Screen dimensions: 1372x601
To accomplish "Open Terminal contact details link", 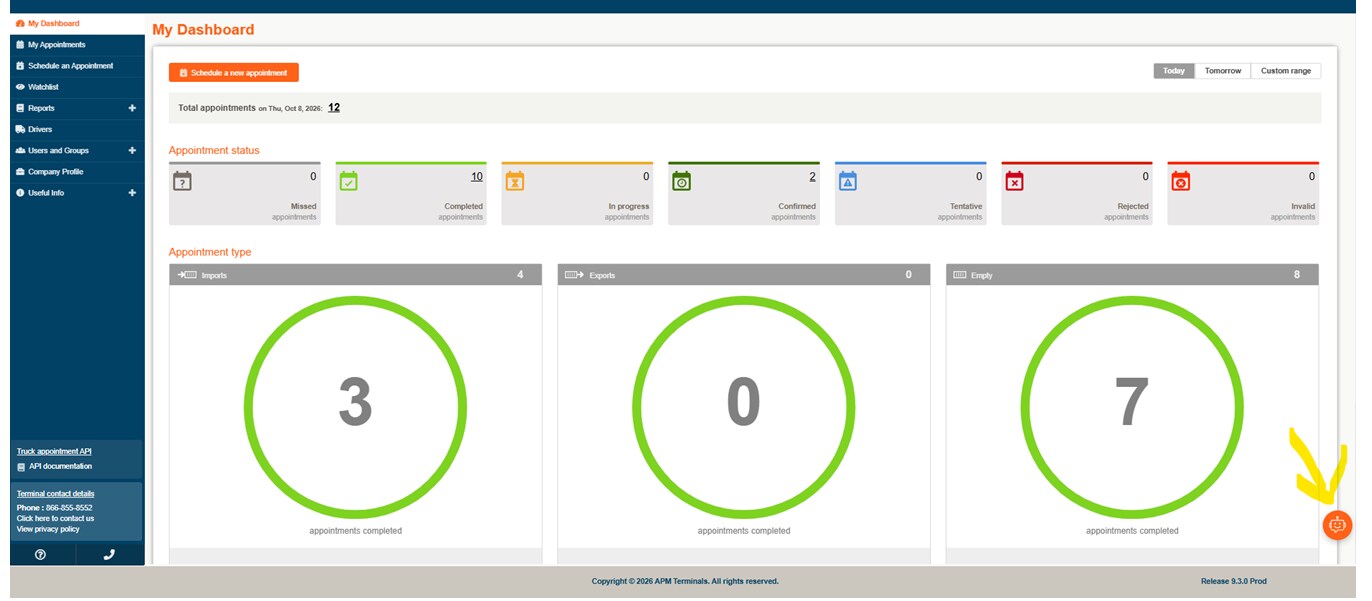I will click(56, 494).
